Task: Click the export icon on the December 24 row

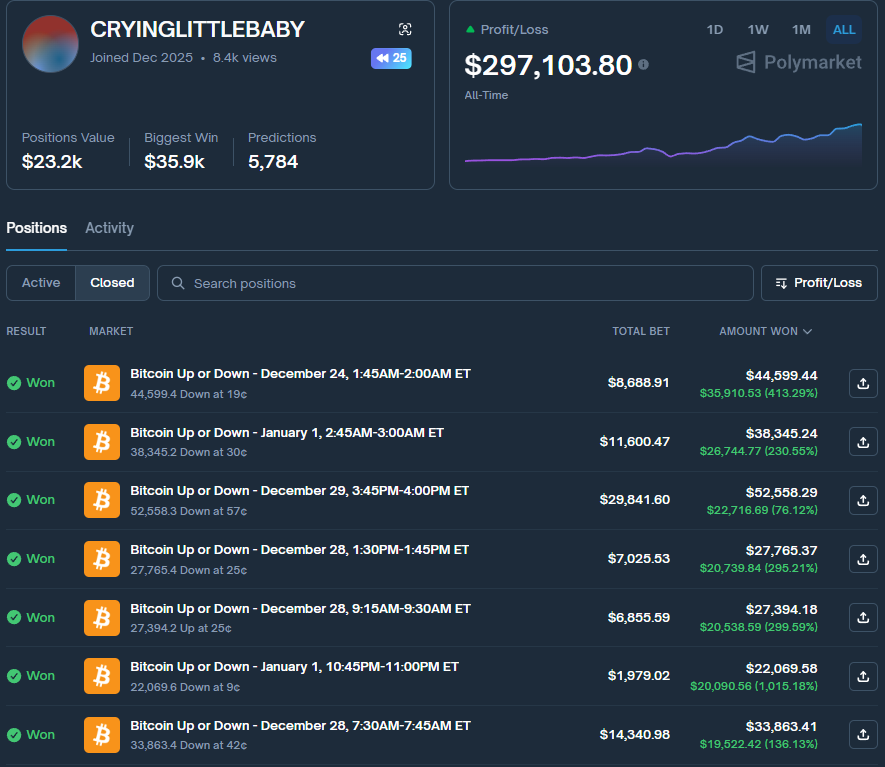Action: (x=862, y=383)
